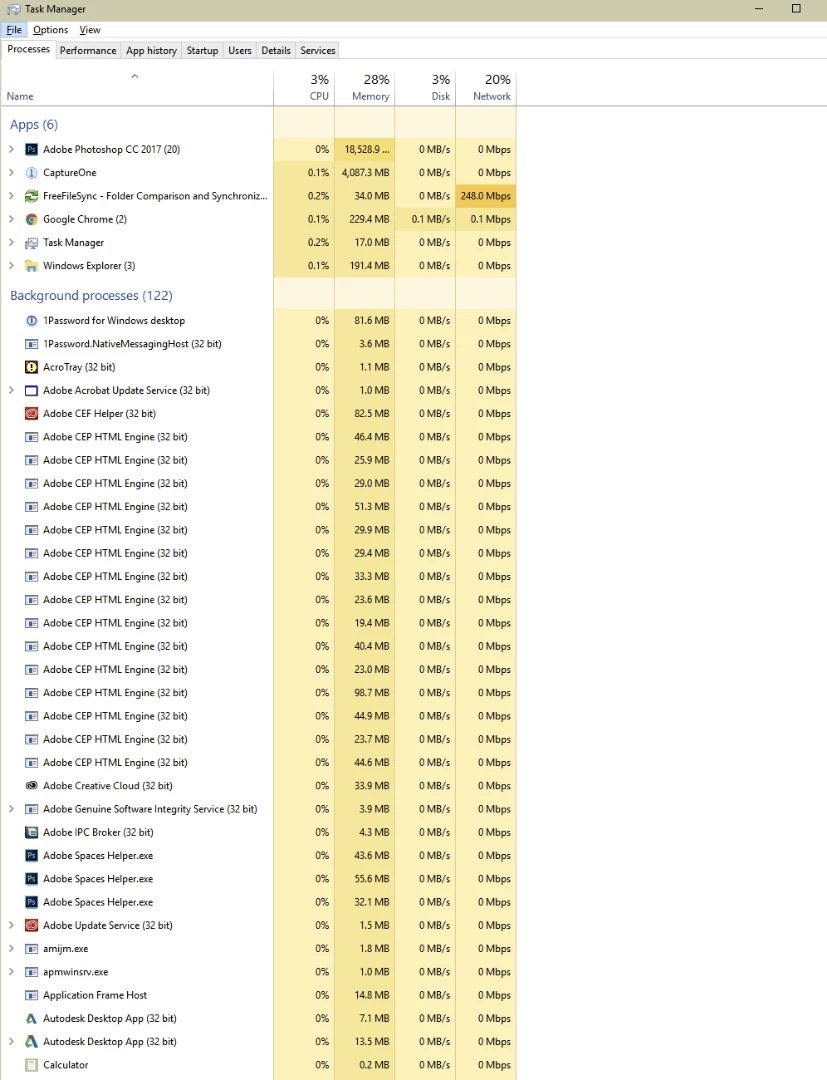Image resolution: width=827 pixels, height=1080 pixels.
Task: Expand the Task Manager process row
Action: [x=11, y=243]
